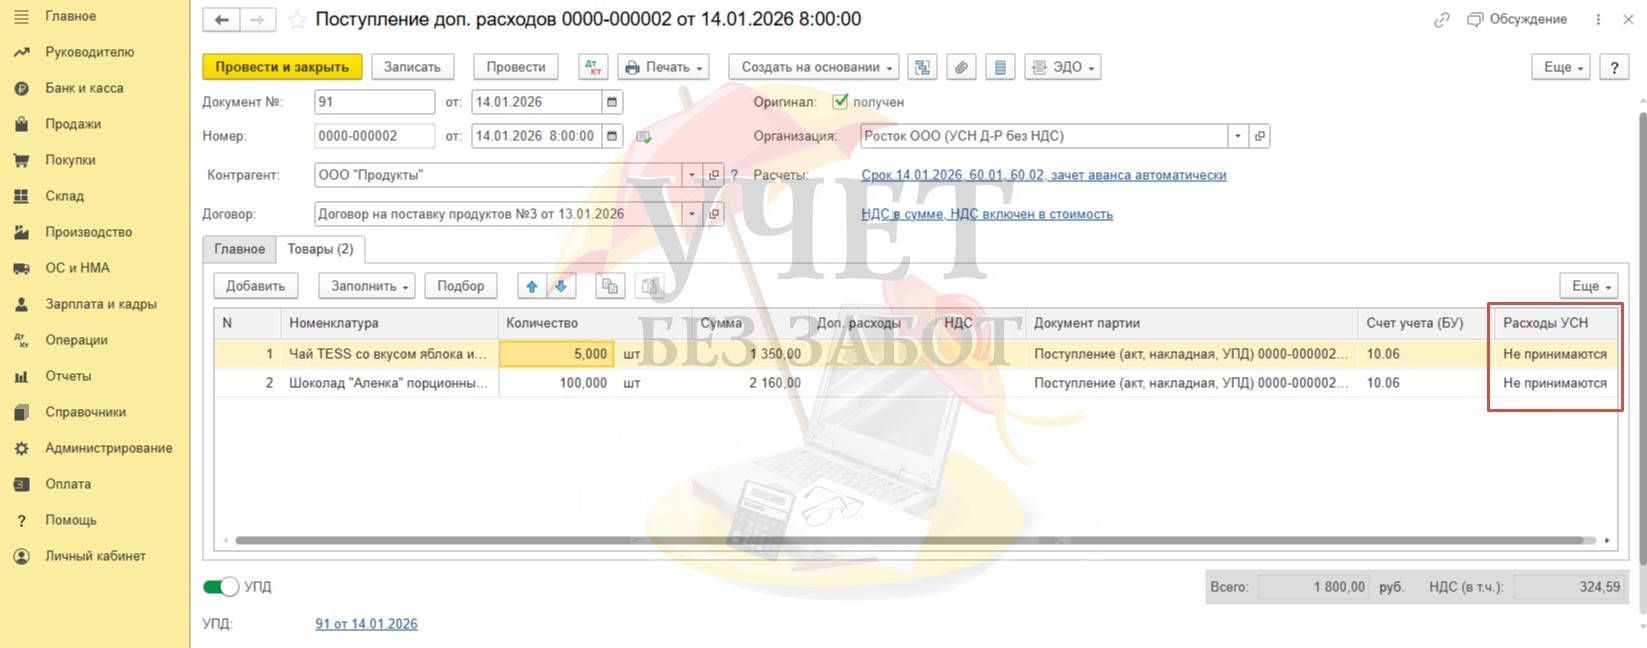
Task: Open Заполнить dropdown in table toolbar
Action: [367, 286]
